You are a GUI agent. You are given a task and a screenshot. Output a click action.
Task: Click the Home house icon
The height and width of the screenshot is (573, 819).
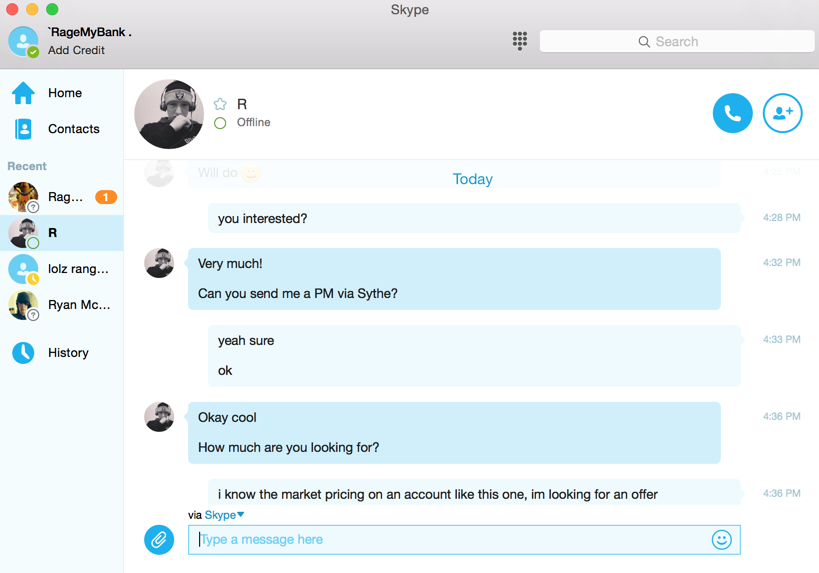click(23, 93)
